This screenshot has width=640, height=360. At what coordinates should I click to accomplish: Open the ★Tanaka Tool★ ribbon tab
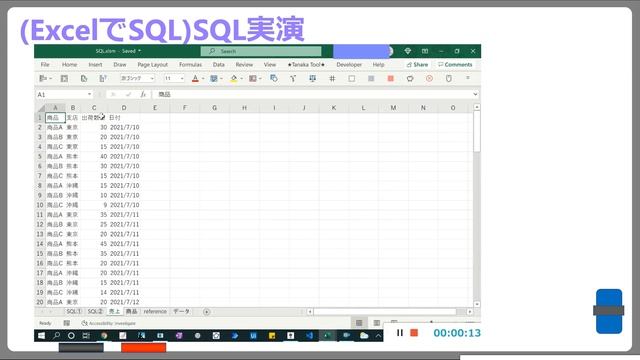pos(306,64)
